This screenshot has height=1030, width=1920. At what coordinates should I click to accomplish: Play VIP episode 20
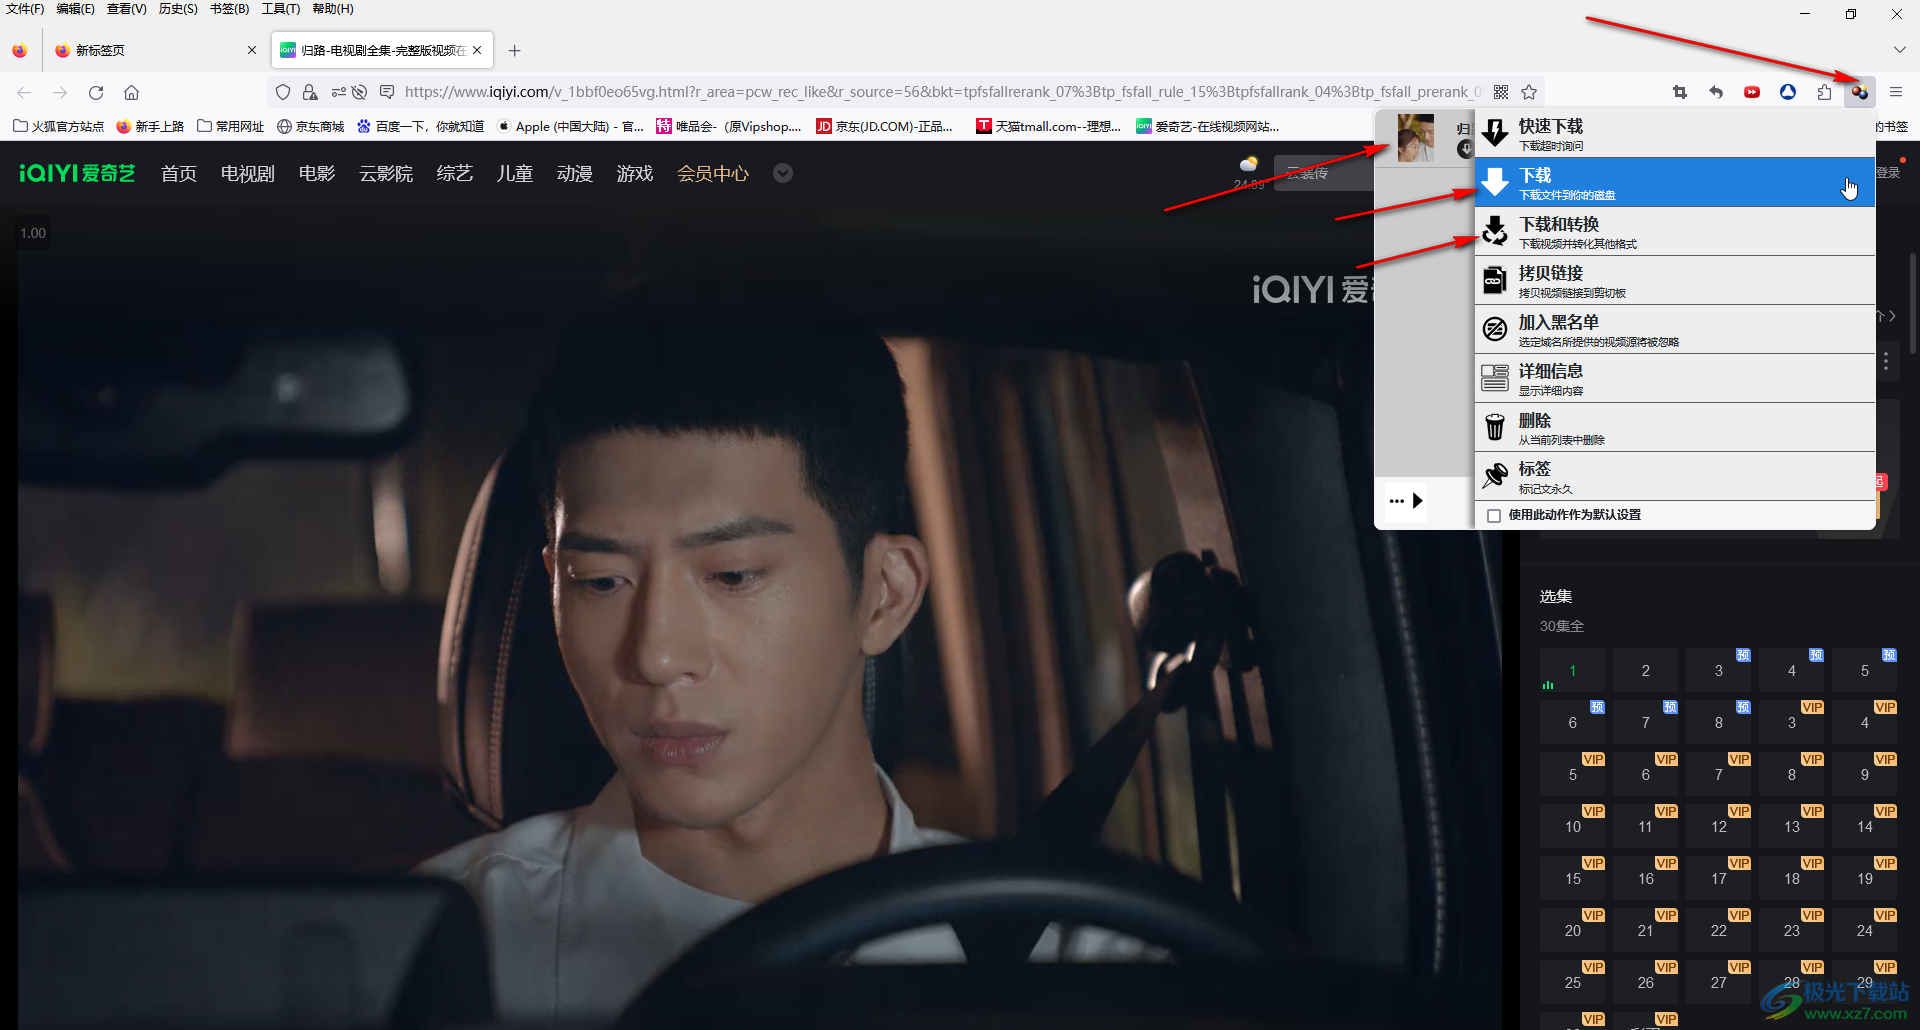point(1573,930)
